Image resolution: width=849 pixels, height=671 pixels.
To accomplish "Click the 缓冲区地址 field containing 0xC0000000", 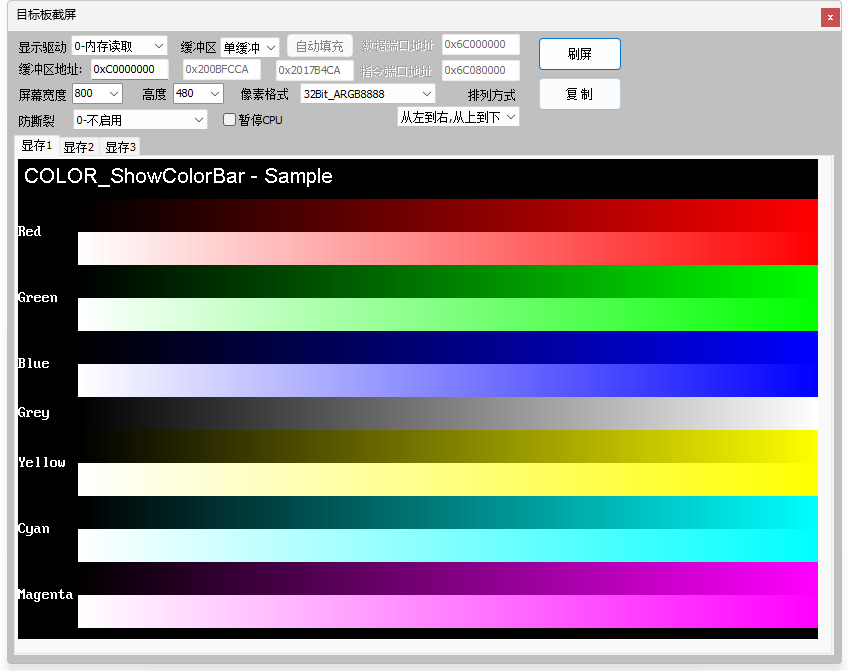I will [129, 69].
